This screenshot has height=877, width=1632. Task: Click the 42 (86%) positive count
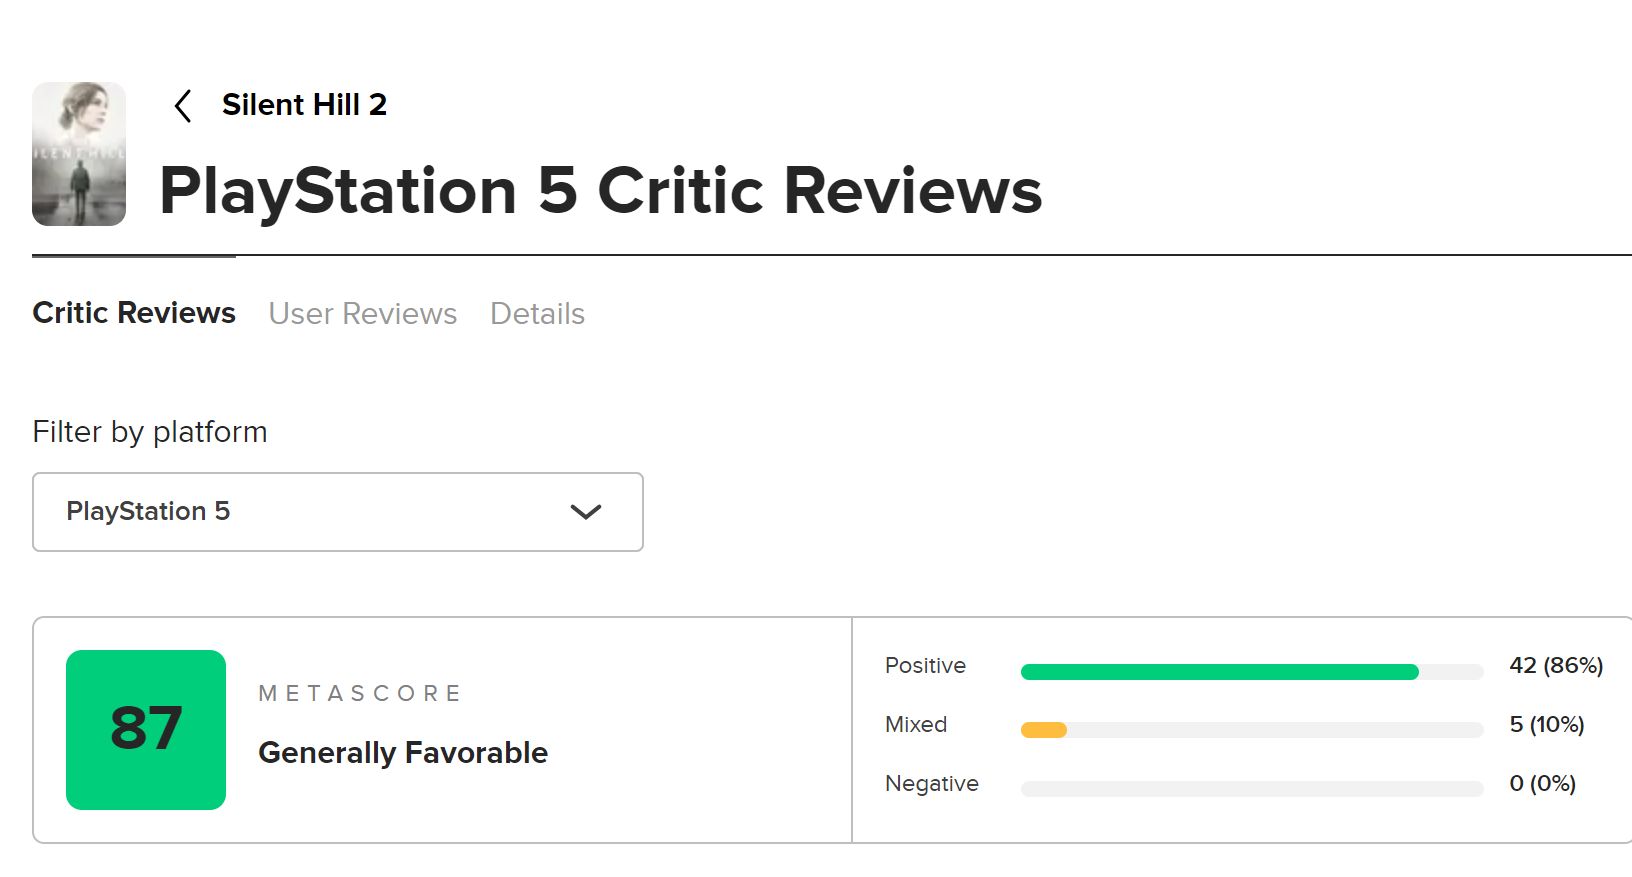tap(1556, 666)
